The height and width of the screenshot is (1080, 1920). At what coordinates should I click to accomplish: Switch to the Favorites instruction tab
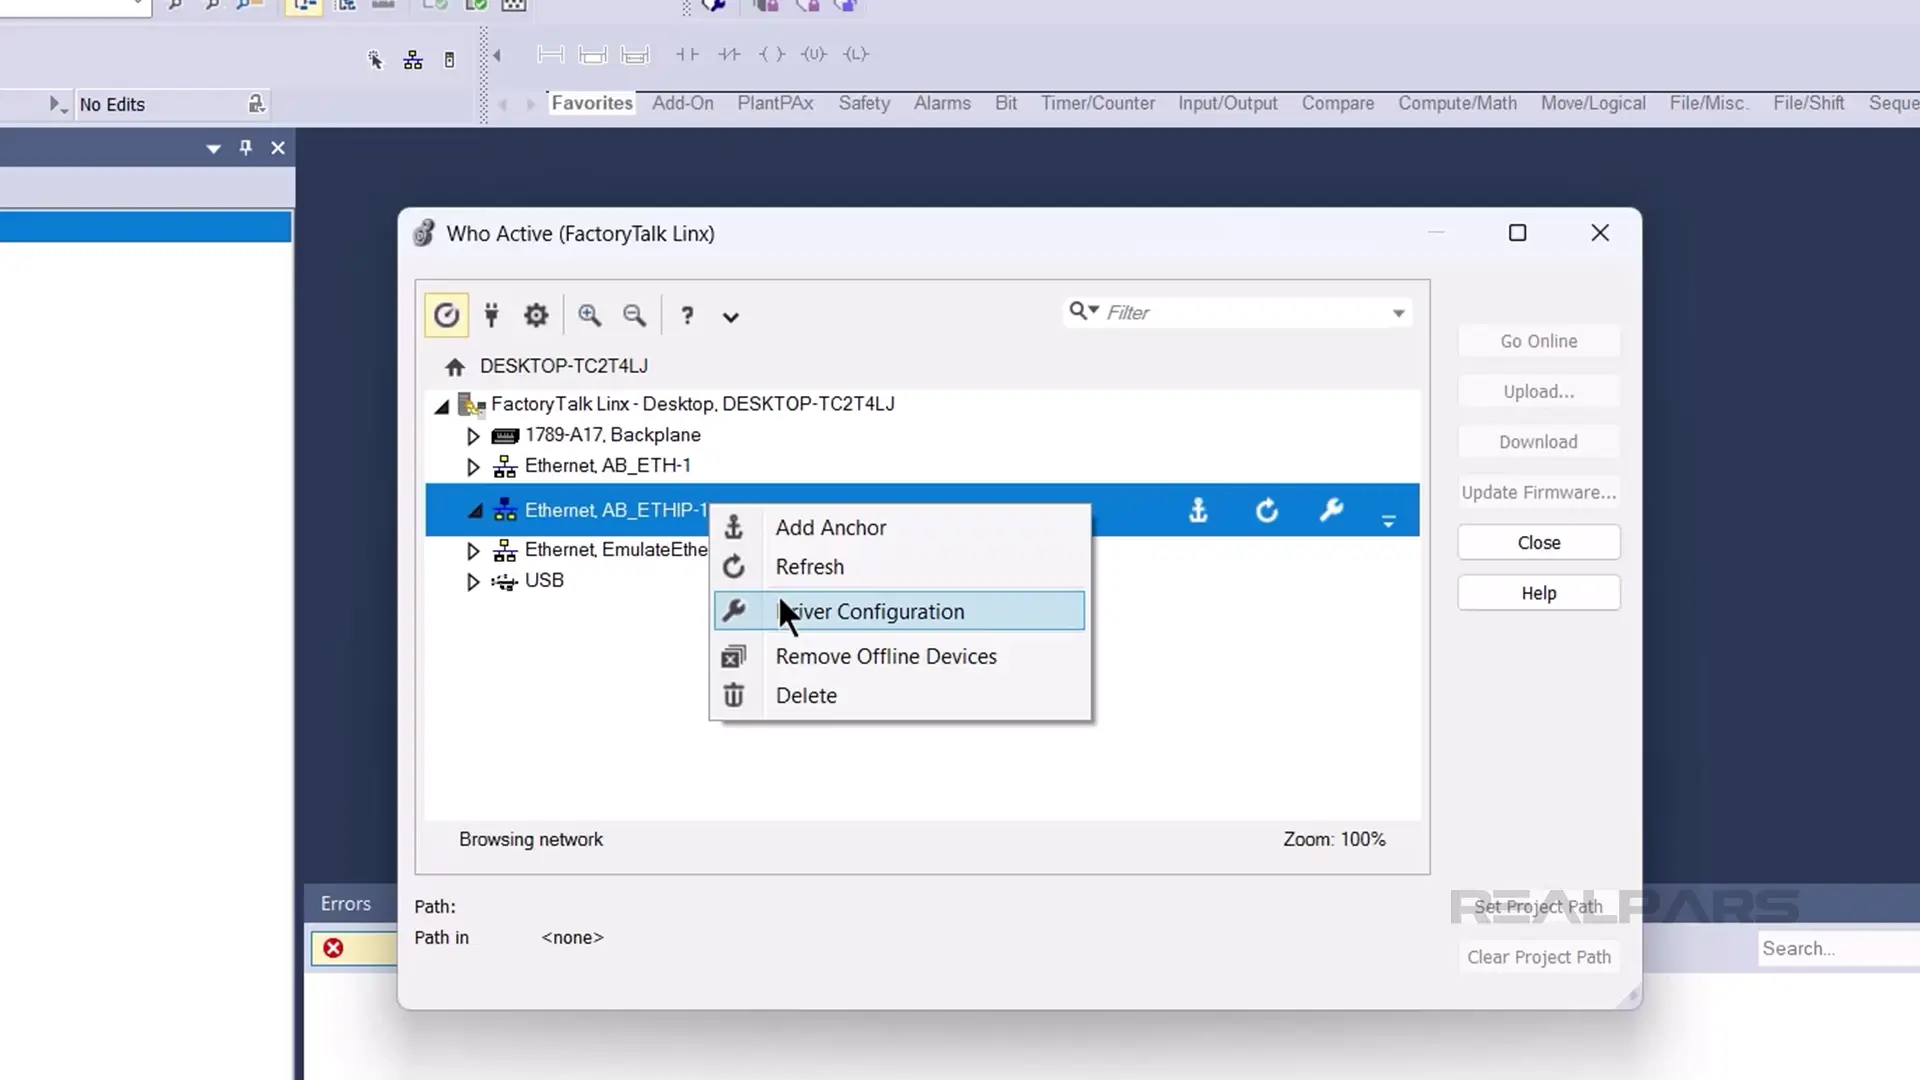click(x=592, y=103)
